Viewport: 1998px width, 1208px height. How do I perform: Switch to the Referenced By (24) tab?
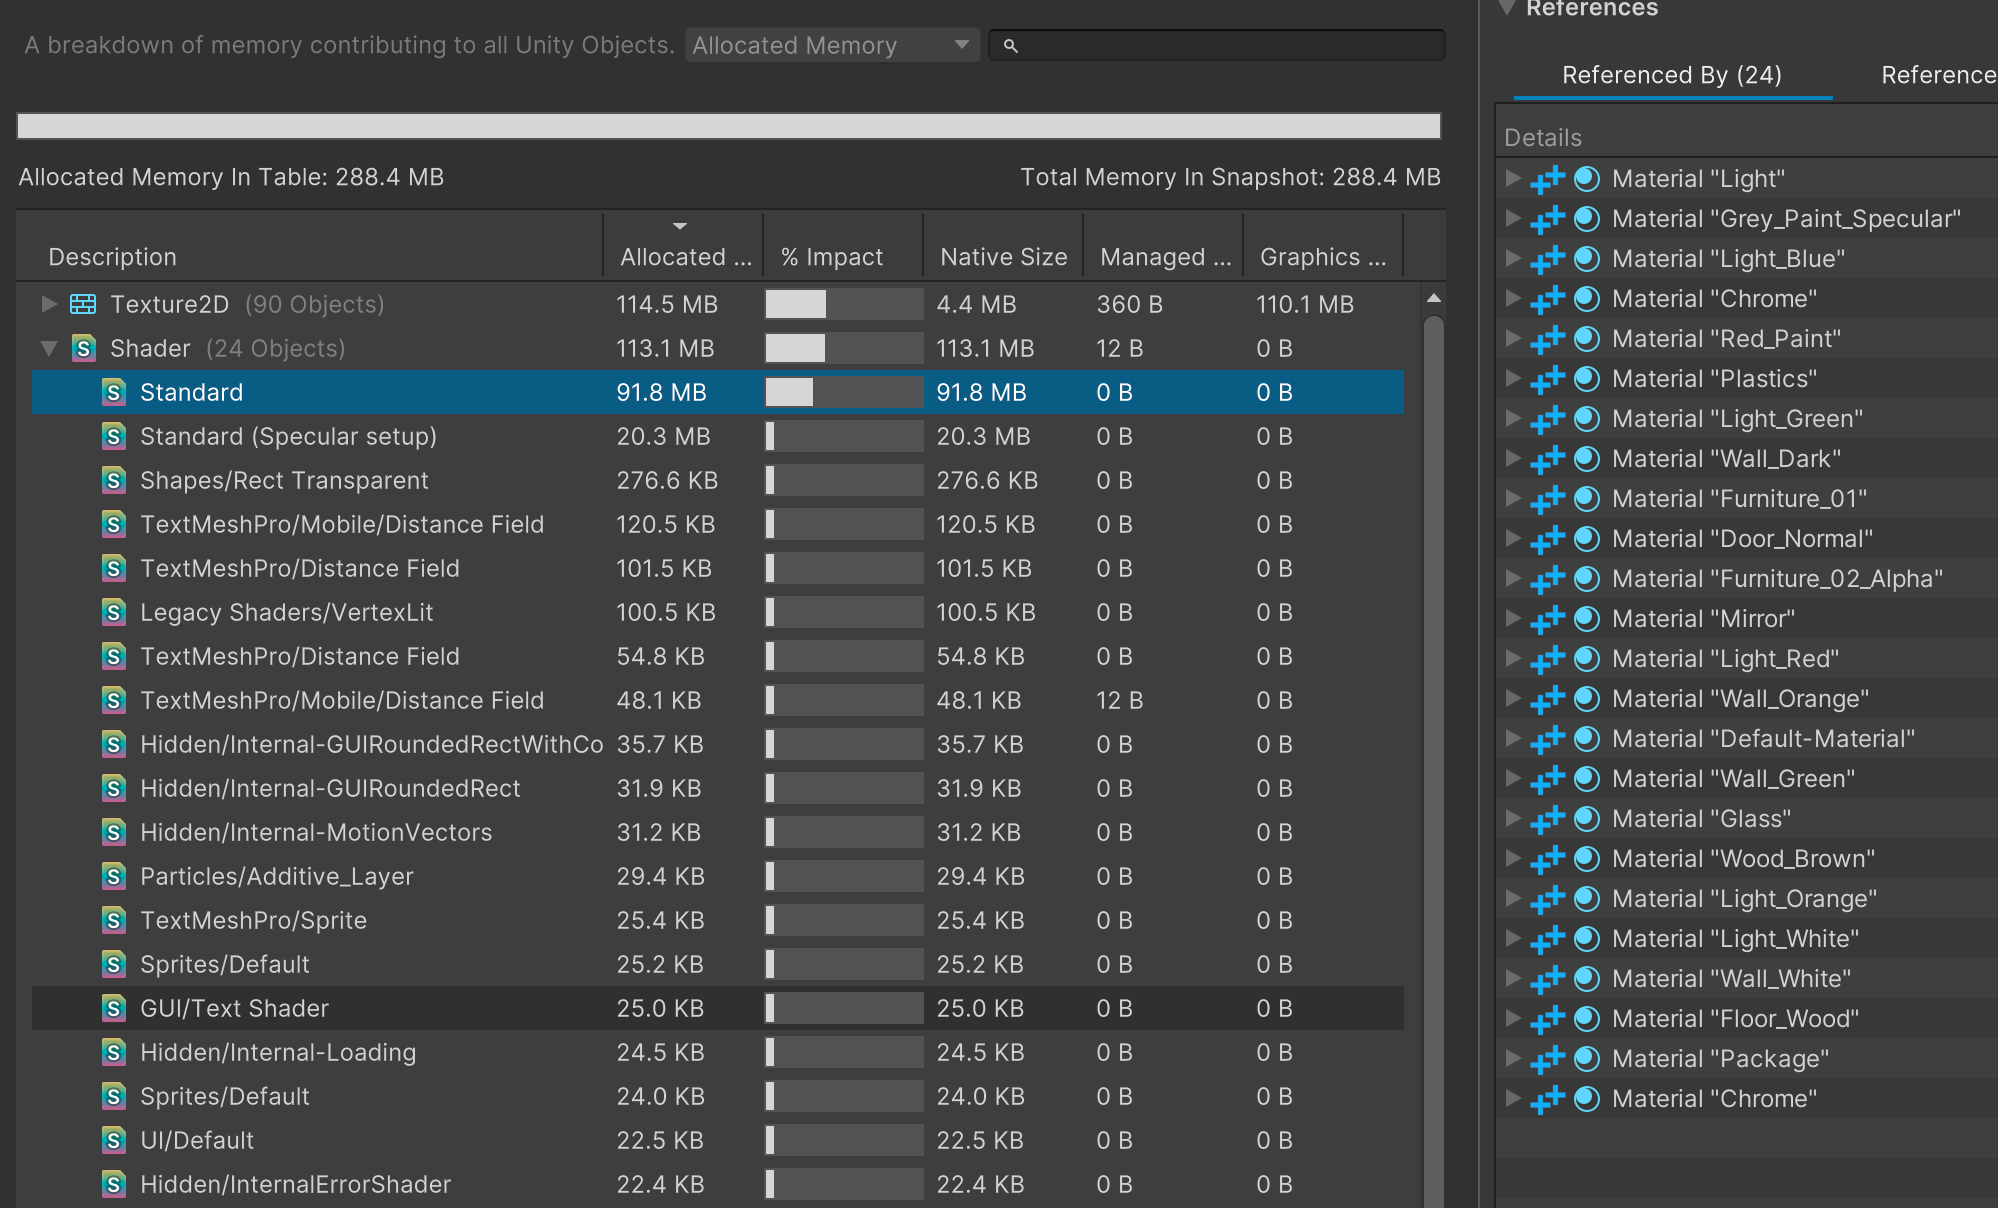pyautogui.click(x=1672, y=75)
